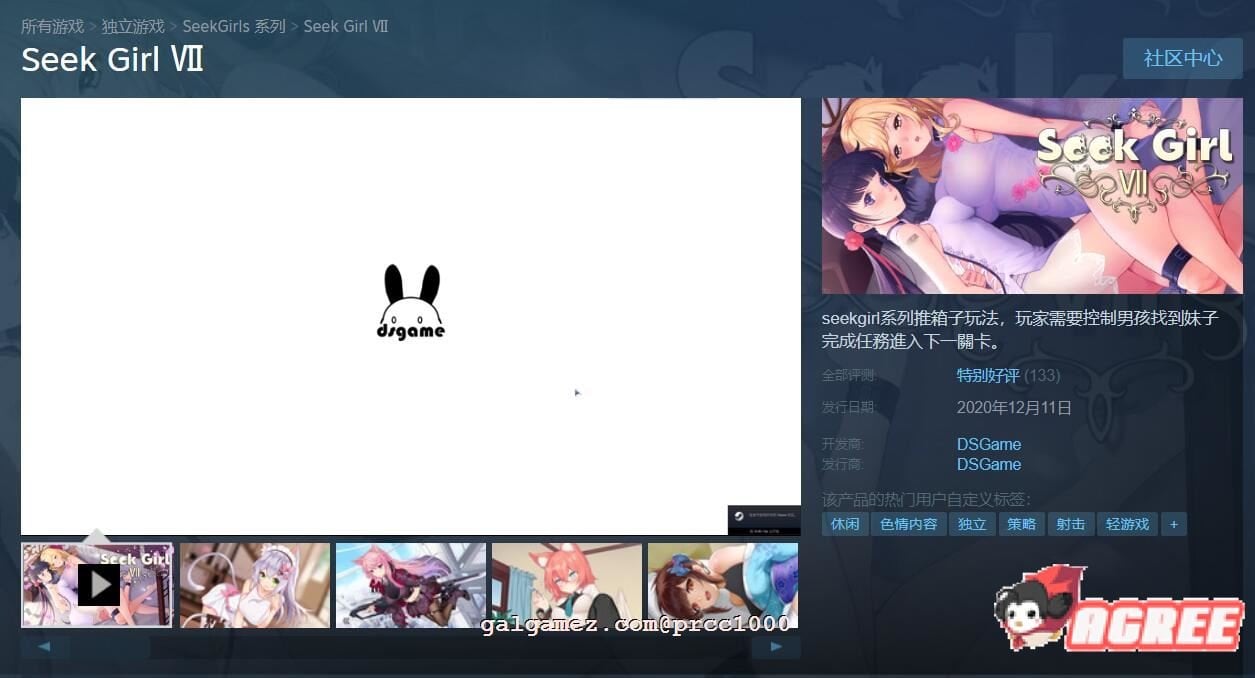
Task: Open the 所有游戏 breadcrumb link
Action: coord(52,26)
